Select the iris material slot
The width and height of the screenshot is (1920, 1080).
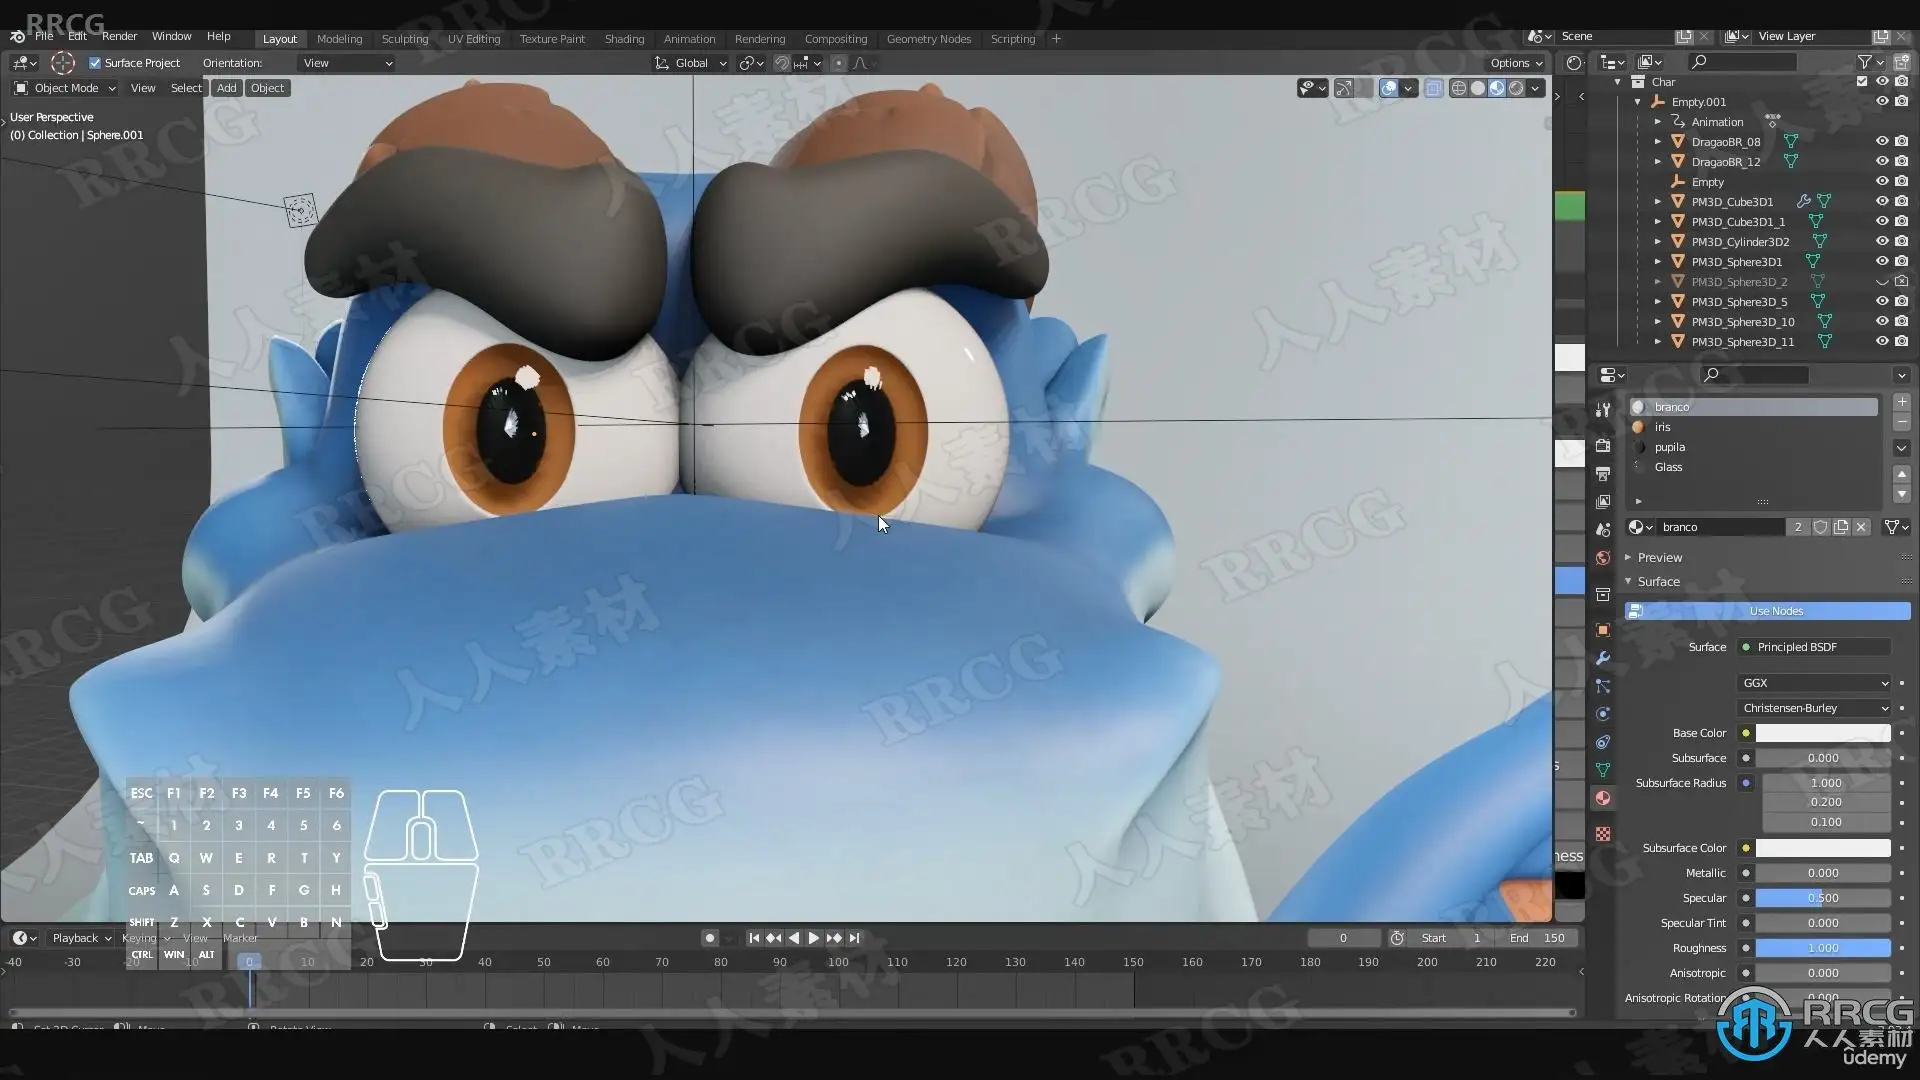(x=1662, y=427)
